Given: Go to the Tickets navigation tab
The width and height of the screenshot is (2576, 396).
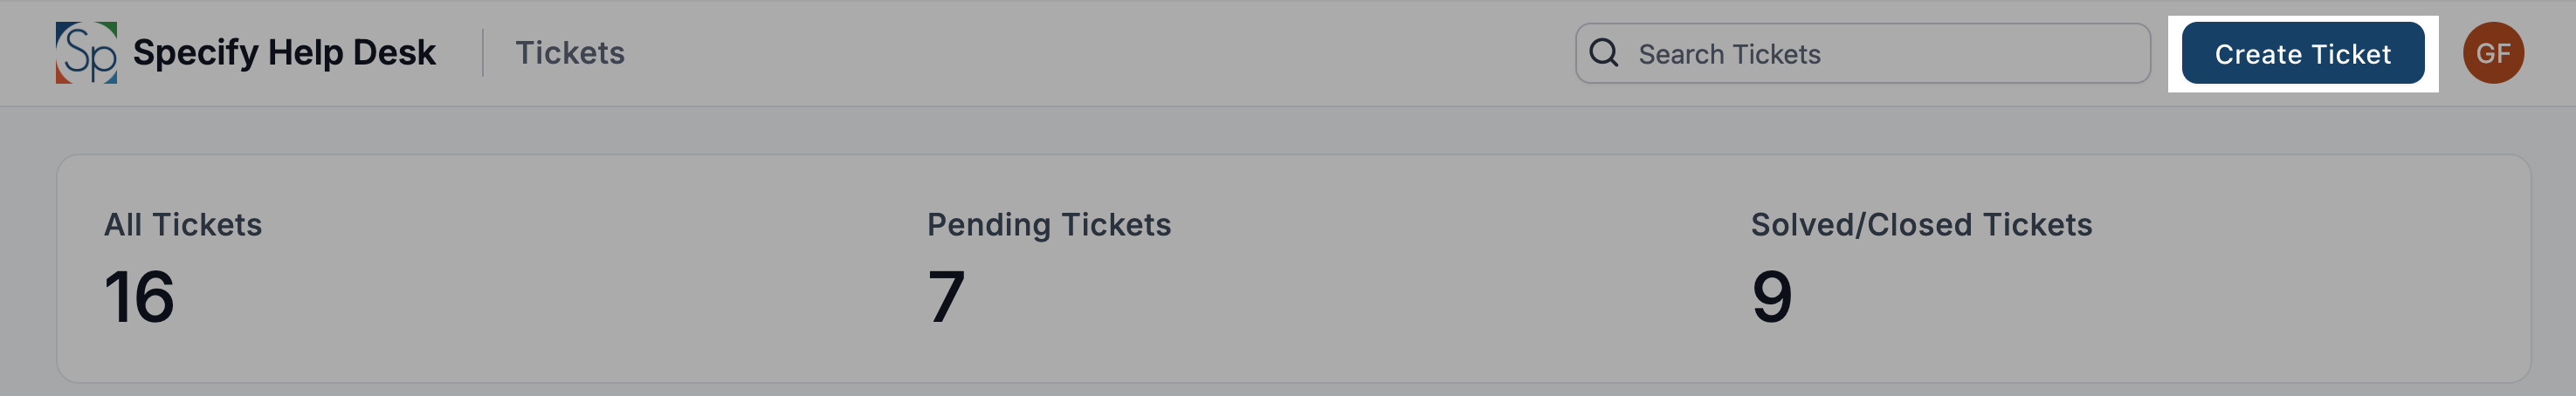Looking at the screenshot, I should point(569,53).
